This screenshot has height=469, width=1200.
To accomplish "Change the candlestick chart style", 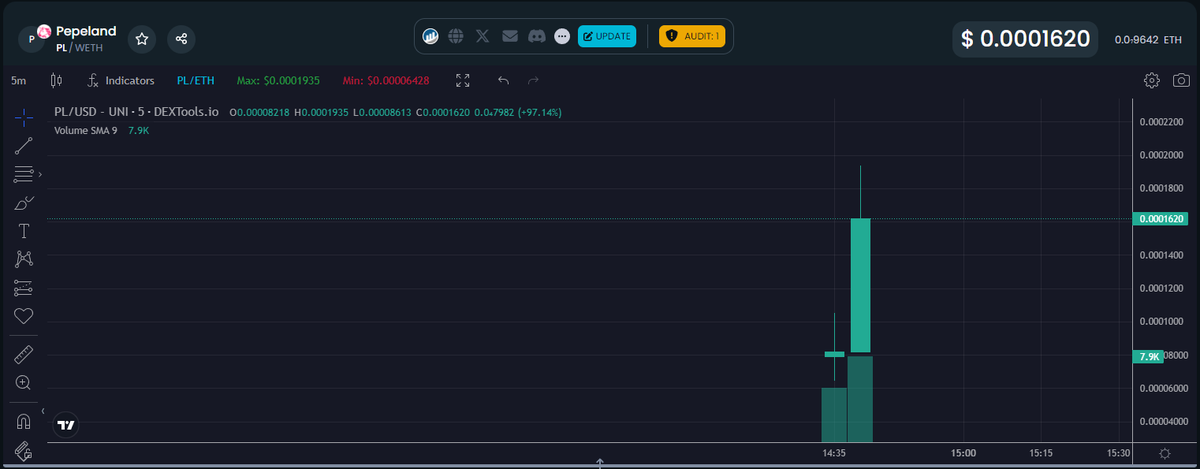I will (x=56, y=80).
